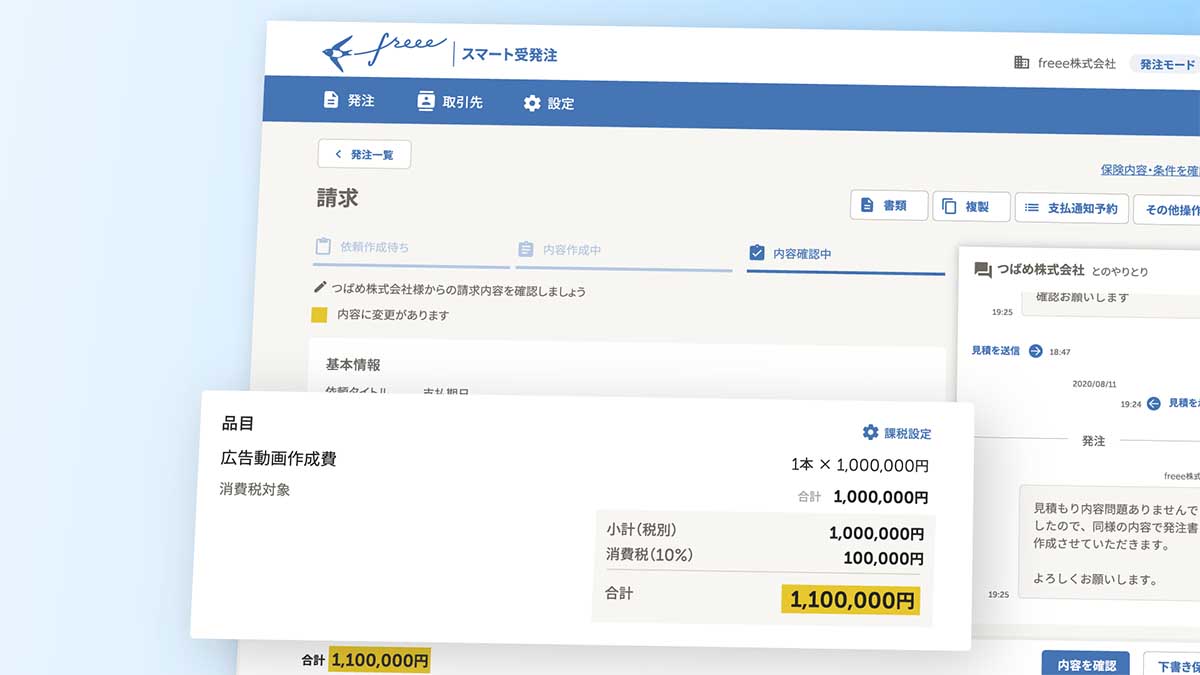Select the 依頼作成待ち step tab
This screenshot has width=1200, height=675.
(x=411, y=247)
